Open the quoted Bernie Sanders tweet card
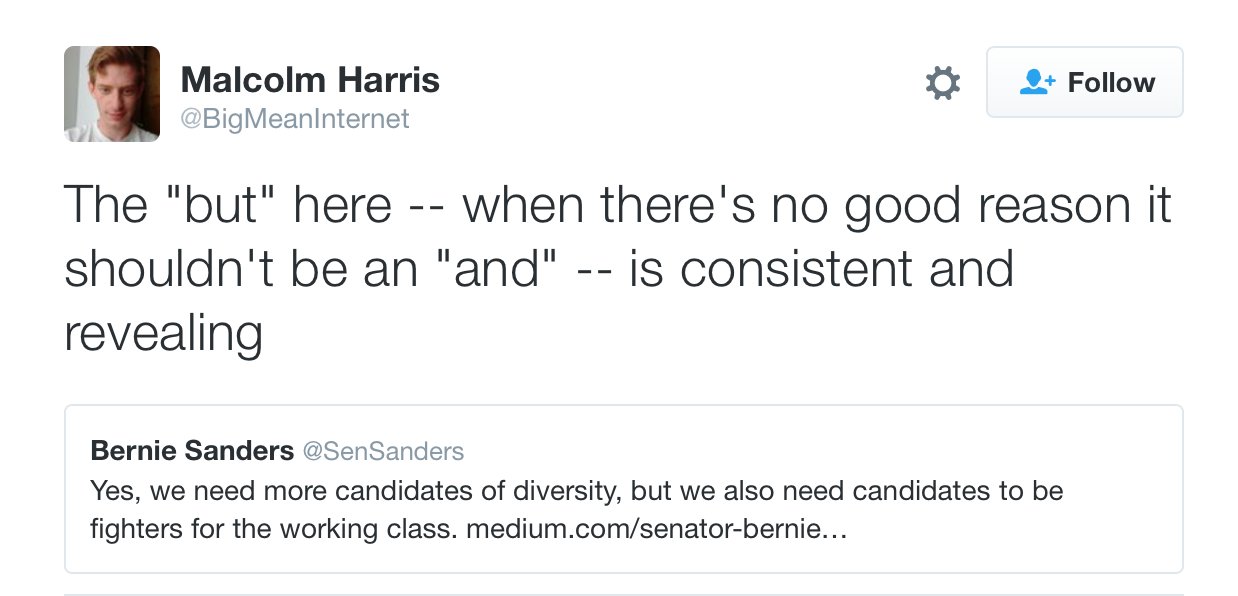Viewport: 1238px width, 596px height. tap(624, 489)
